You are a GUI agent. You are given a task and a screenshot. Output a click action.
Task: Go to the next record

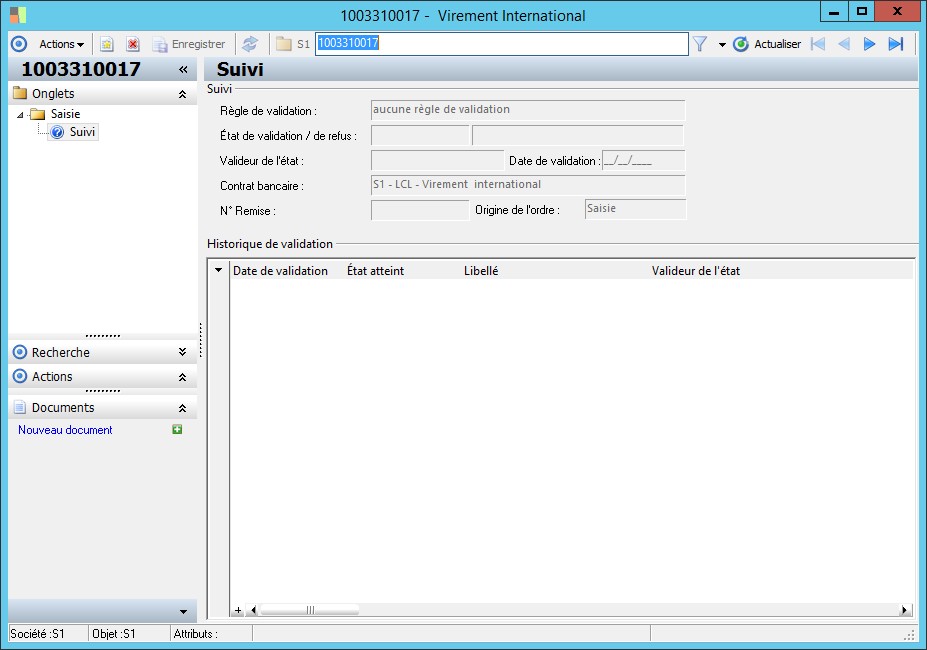pos(870,44)
